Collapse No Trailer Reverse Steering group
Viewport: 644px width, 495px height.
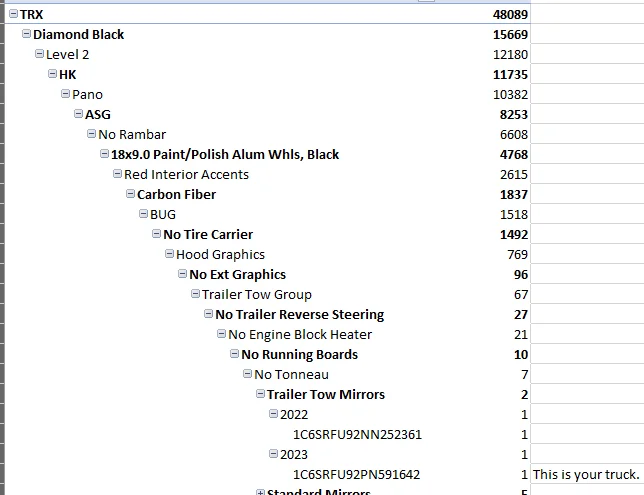(209, 313)
